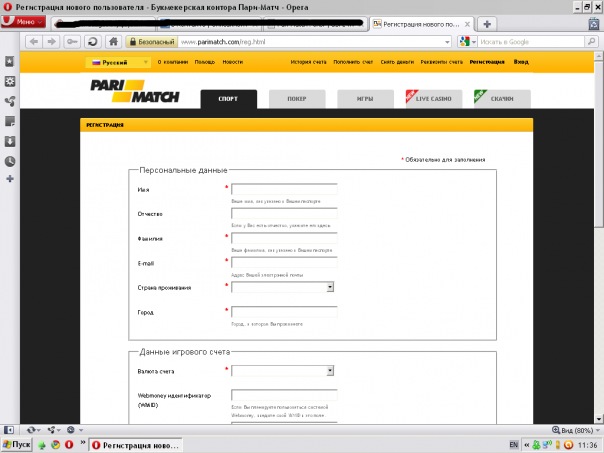Open the Вид (80%) zoom control

(x=576, y=430)
